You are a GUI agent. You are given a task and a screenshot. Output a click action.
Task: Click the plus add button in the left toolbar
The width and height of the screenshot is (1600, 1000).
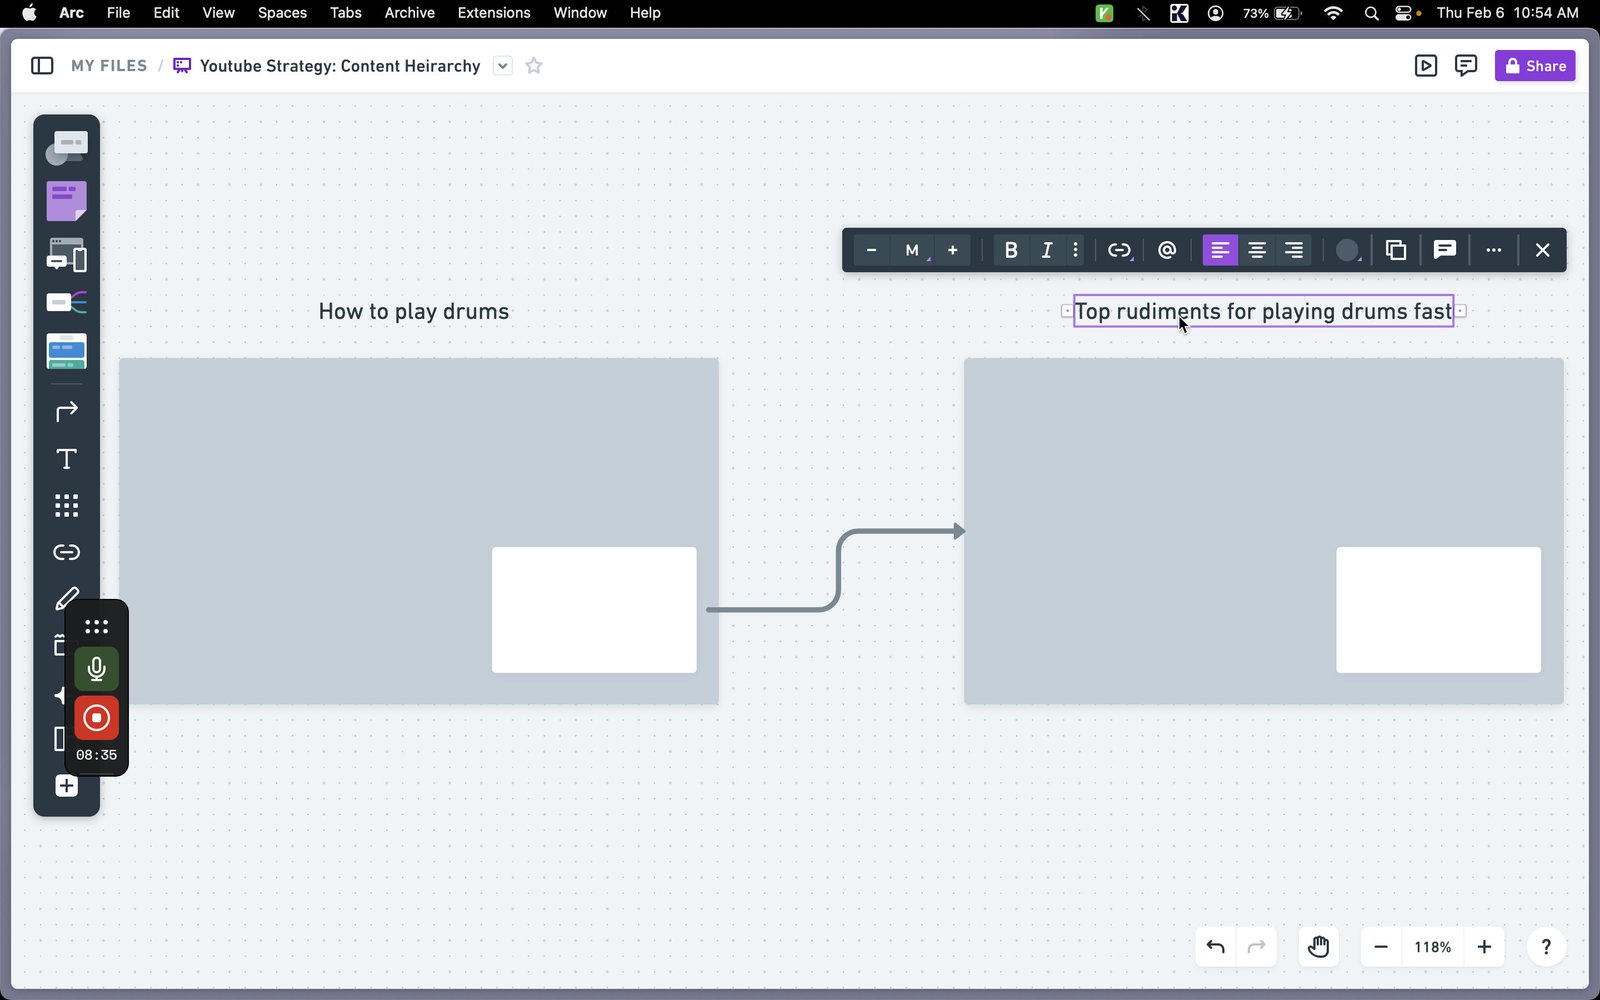click(x=66, y=786)
